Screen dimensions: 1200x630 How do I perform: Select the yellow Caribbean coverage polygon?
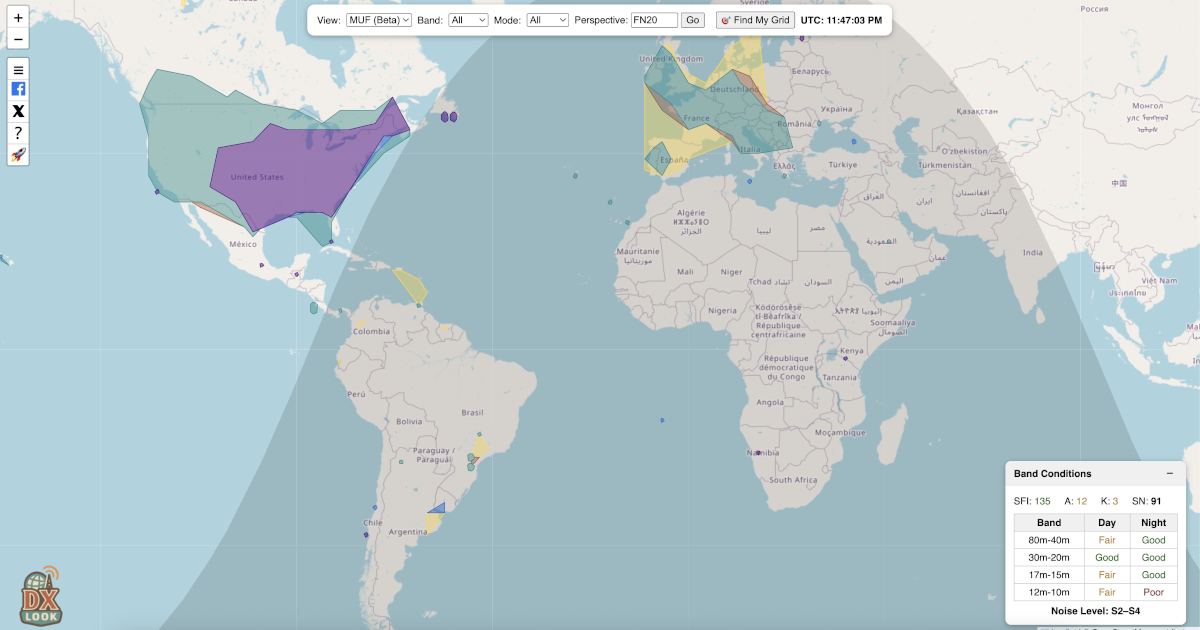(x=412, y=286)
